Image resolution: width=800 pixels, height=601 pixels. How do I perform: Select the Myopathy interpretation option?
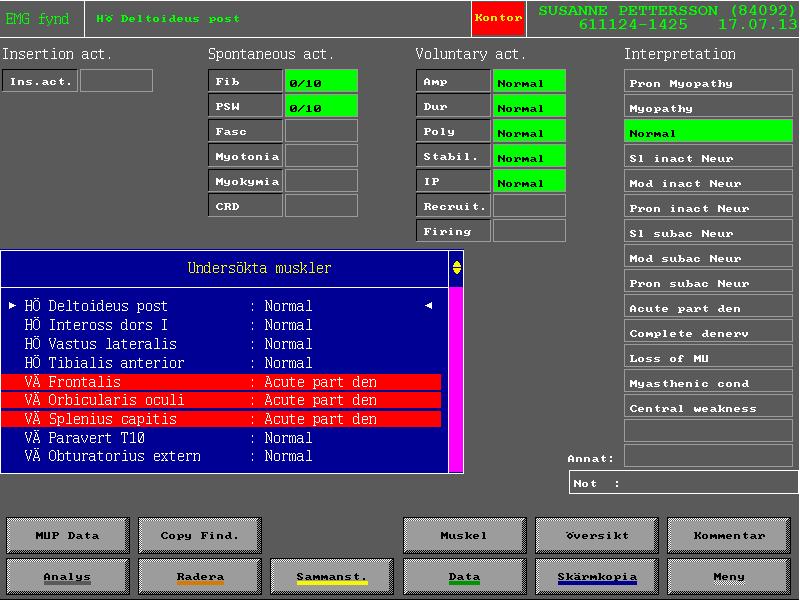tap(708, 106)
